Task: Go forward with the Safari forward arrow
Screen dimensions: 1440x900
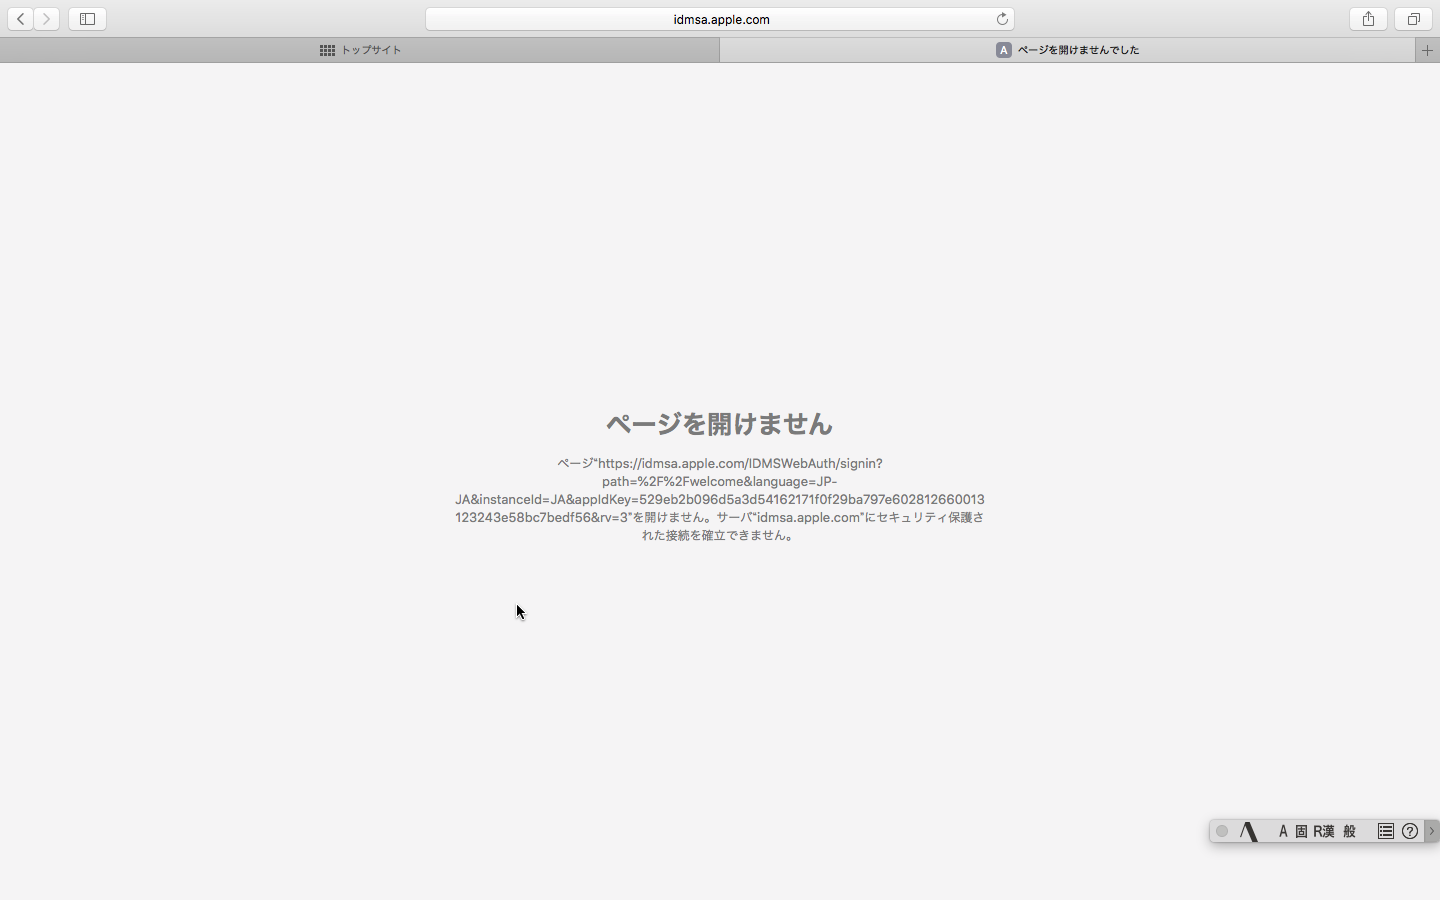Action: pos(46,19)
